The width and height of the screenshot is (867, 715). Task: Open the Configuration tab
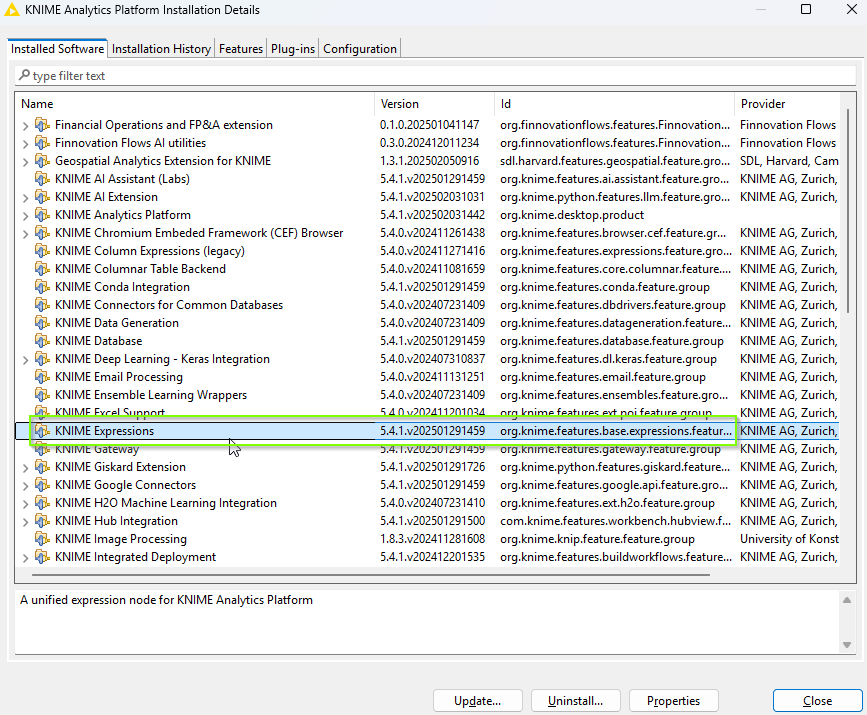359,49
